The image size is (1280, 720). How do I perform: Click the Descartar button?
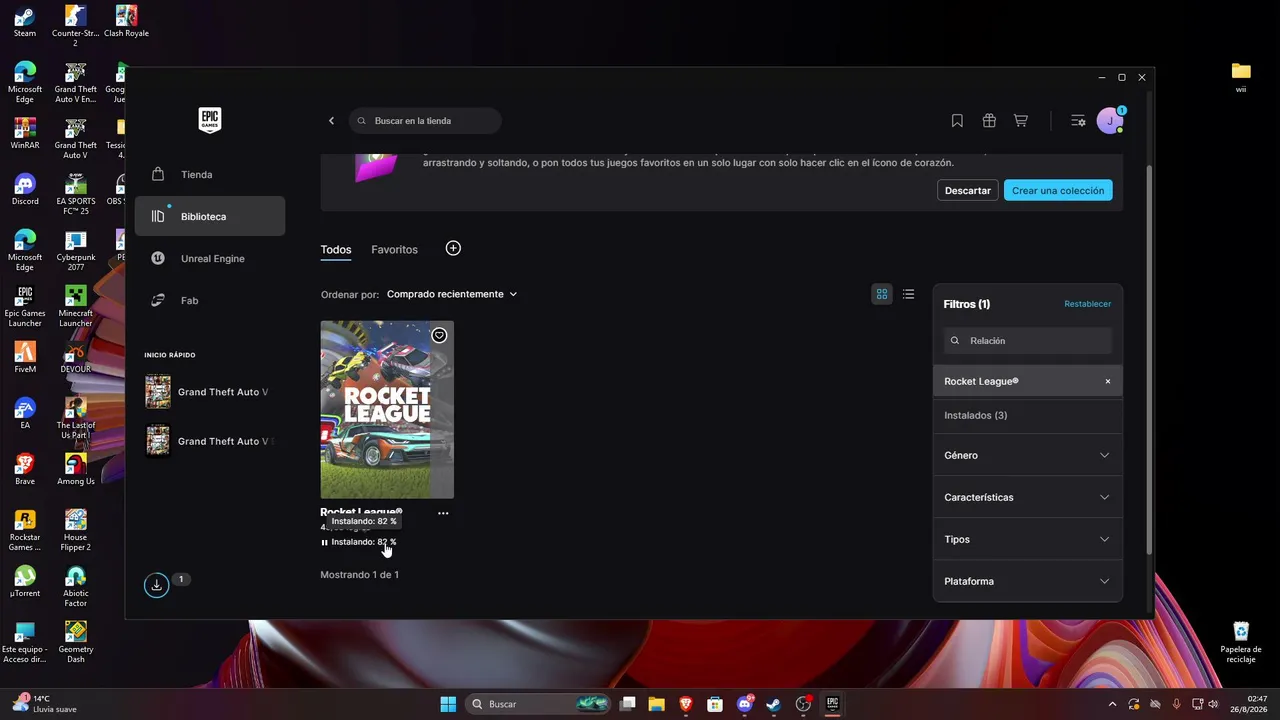(x=968, y=190)
